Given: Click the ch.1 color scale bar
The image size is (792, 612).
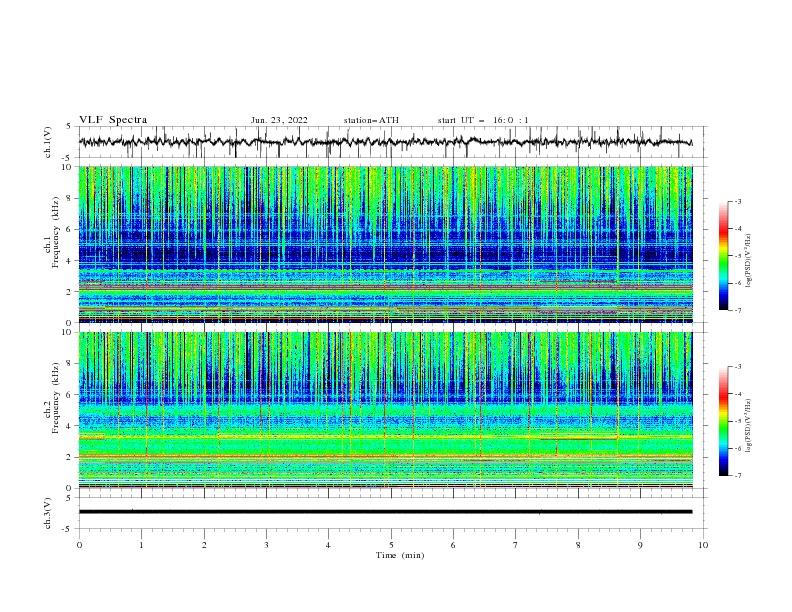Looking at the screenshot, I should (723, 255).
